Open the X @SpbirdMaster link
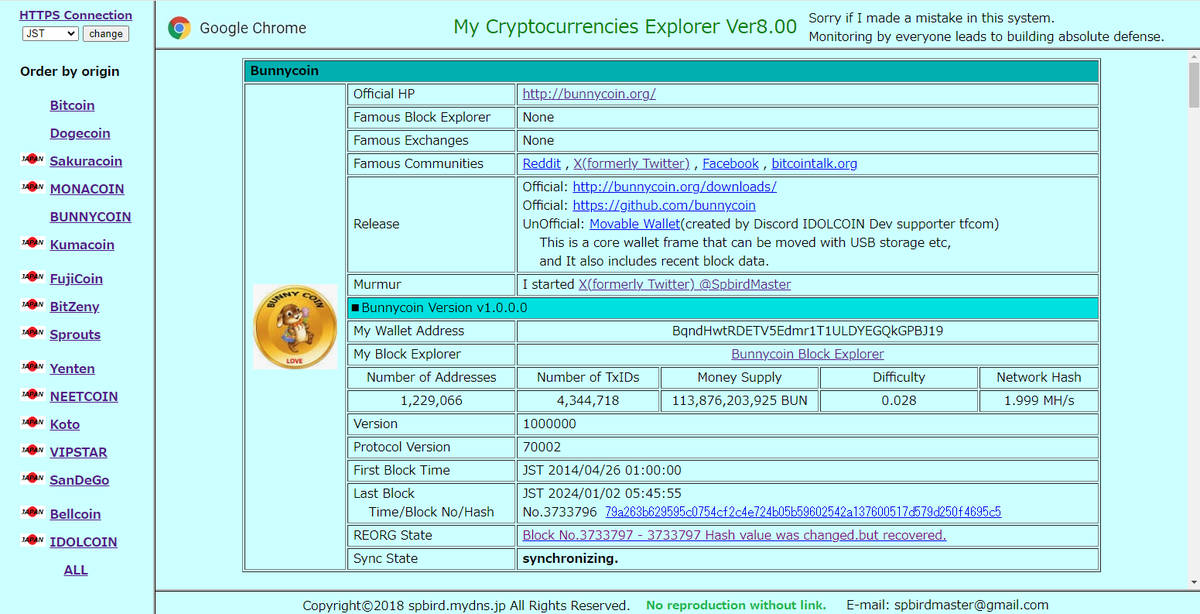The height and width of the screenshot is (614, 1200). point(685,285)
